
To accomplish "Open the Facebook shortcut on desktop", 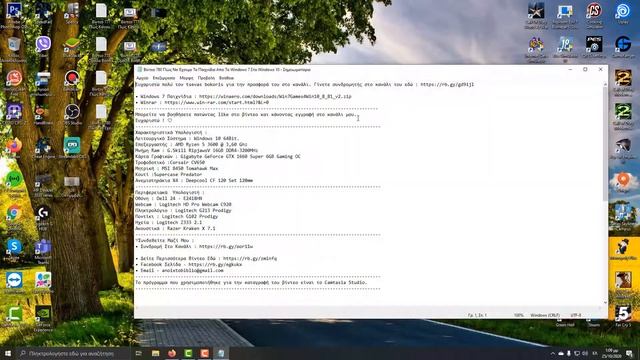I will pyautogui.click(x=159, y=47).
